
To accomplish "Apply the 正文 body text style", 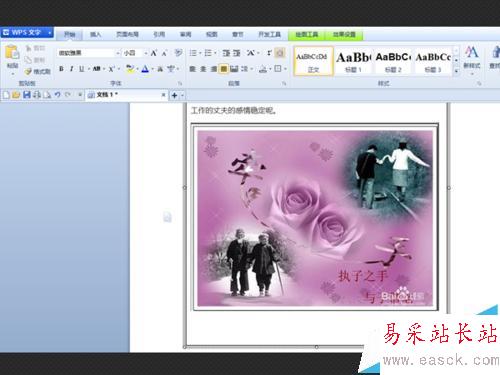I will (x=313, y=61).
